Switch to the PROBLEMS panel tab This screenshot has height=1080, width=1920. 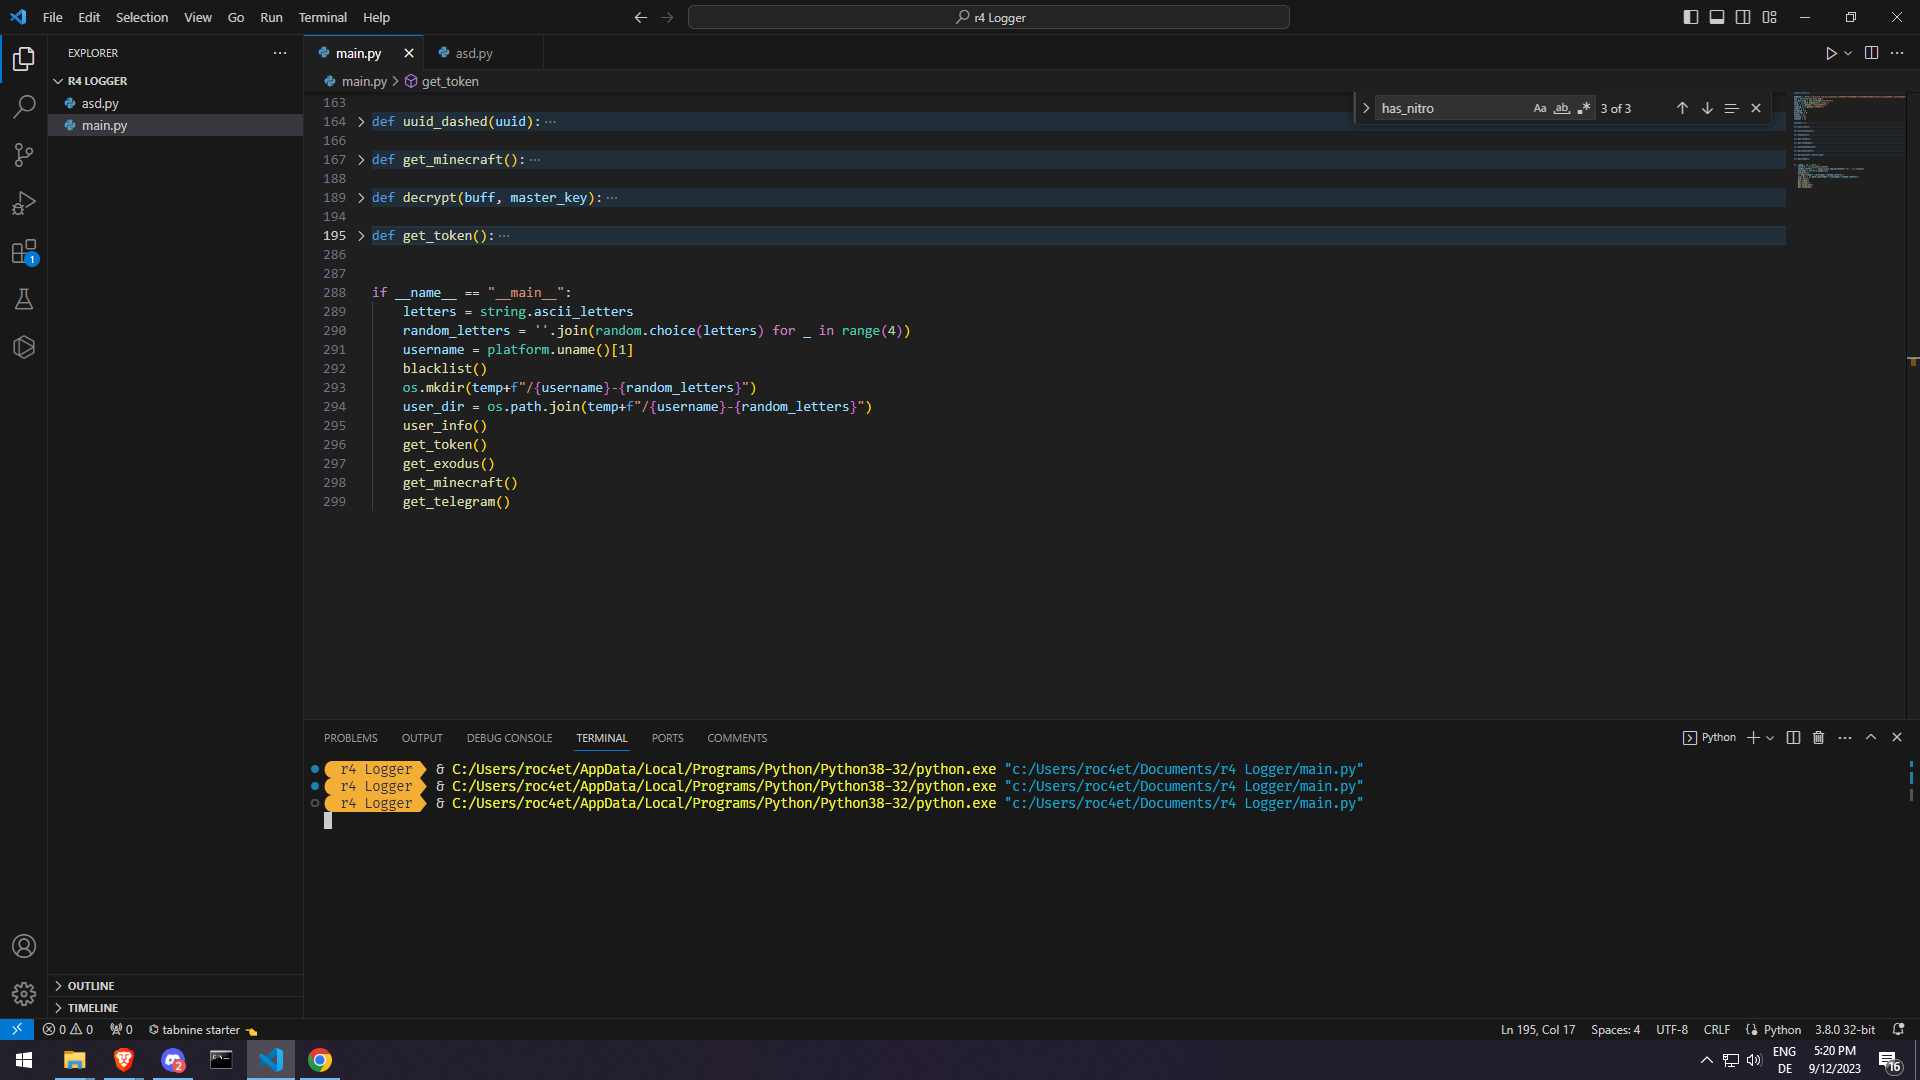[x=350, y=738]
